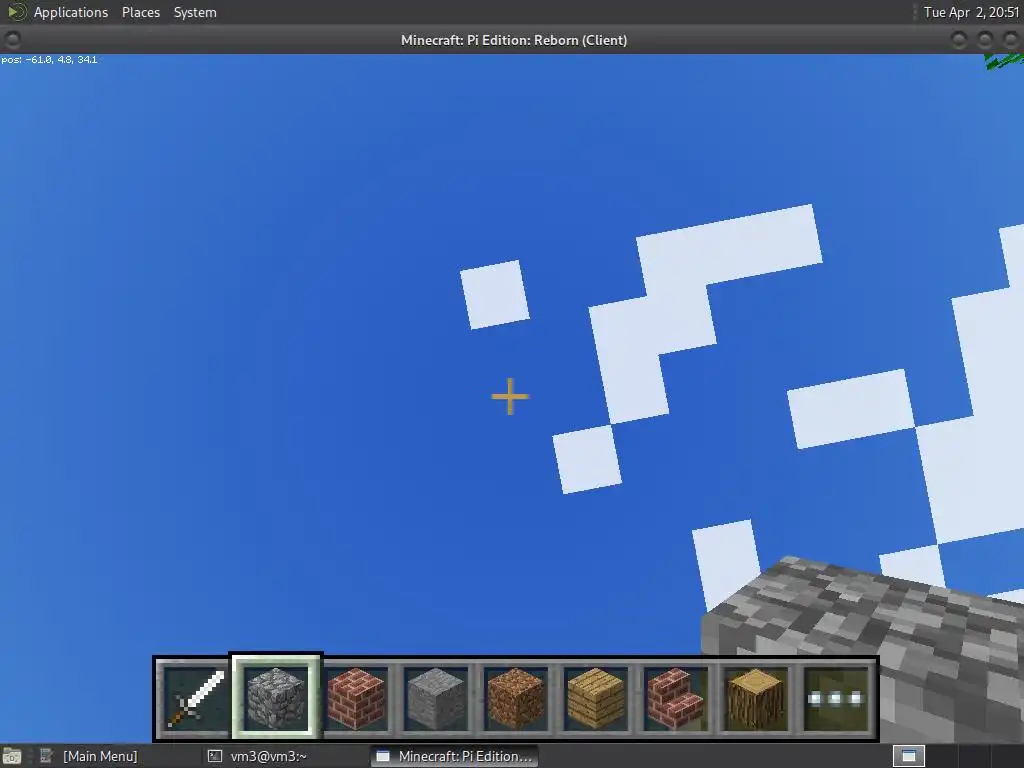Select the smooth stone block slot
The height and width of the screenshot is (768, 1024).
pyautogui.click(x=436, y=699)
